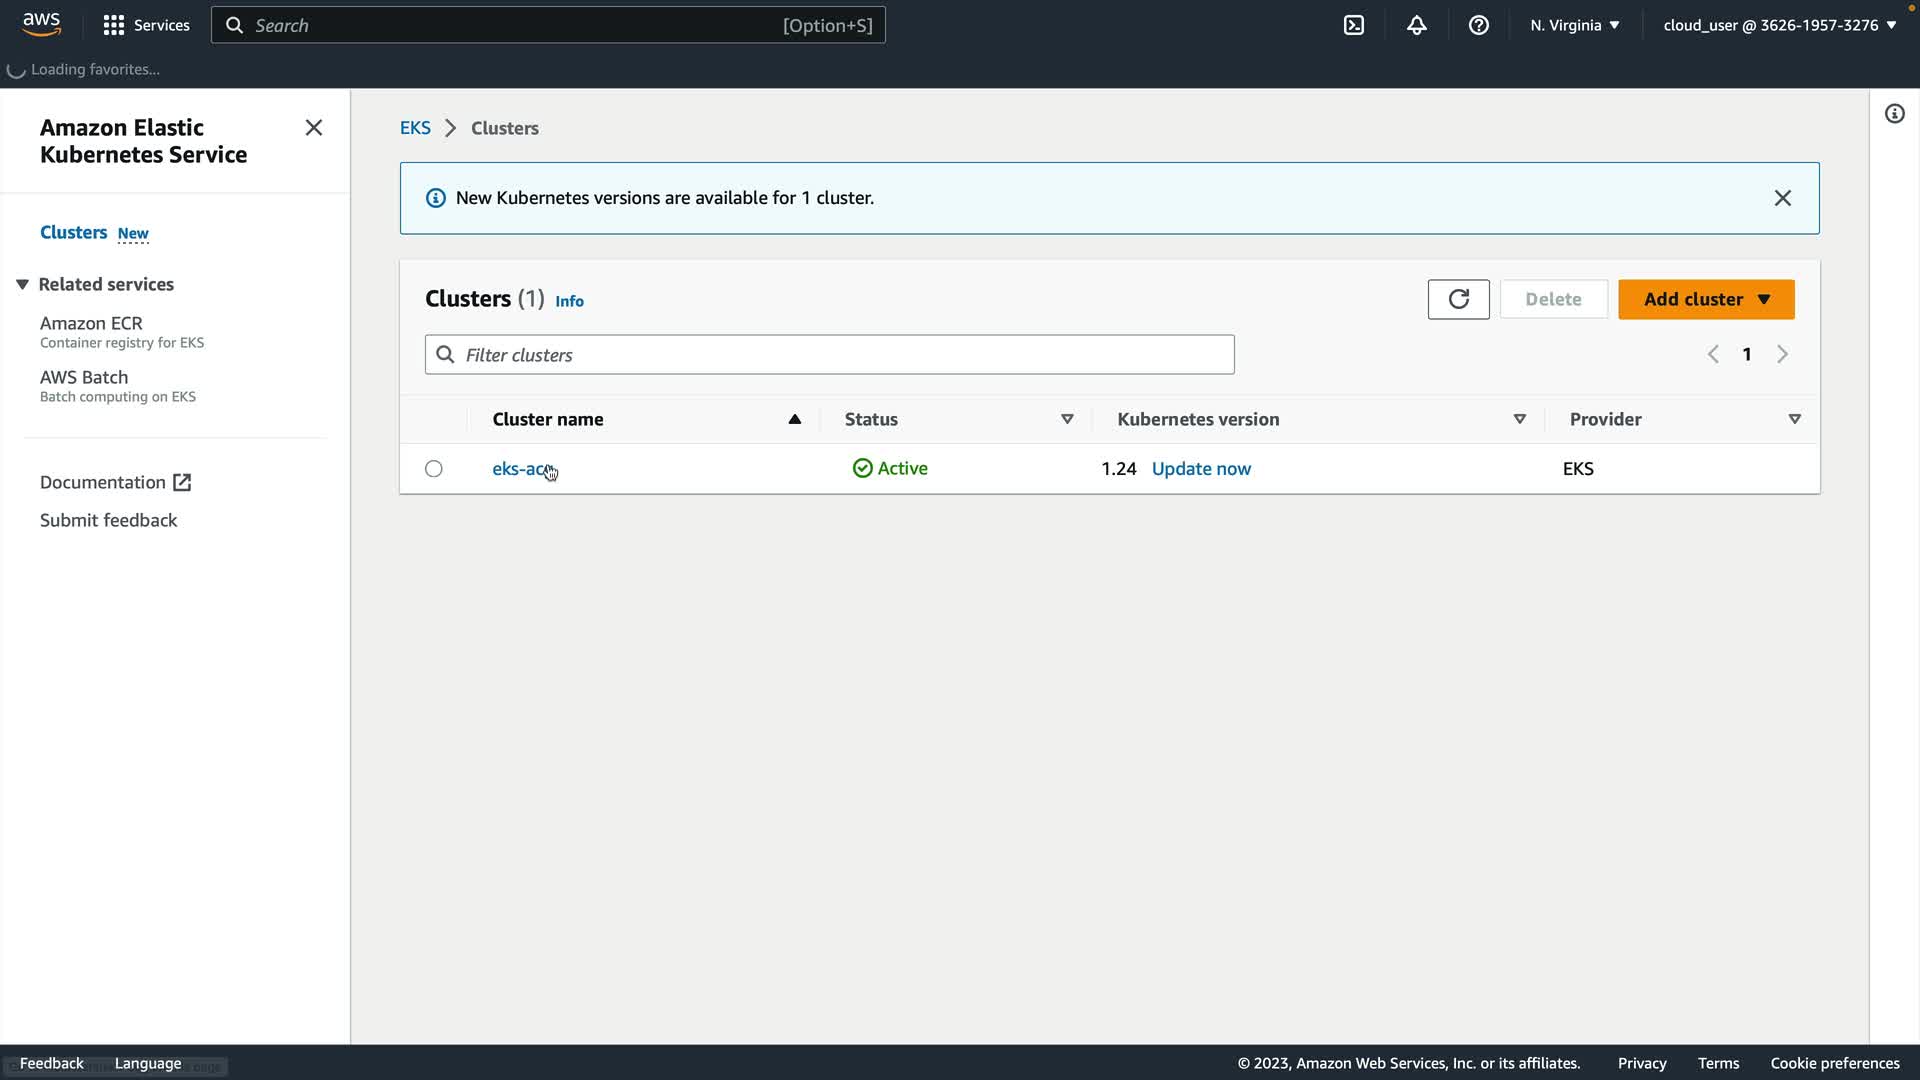Open the Services grid menu

[146, 25]
